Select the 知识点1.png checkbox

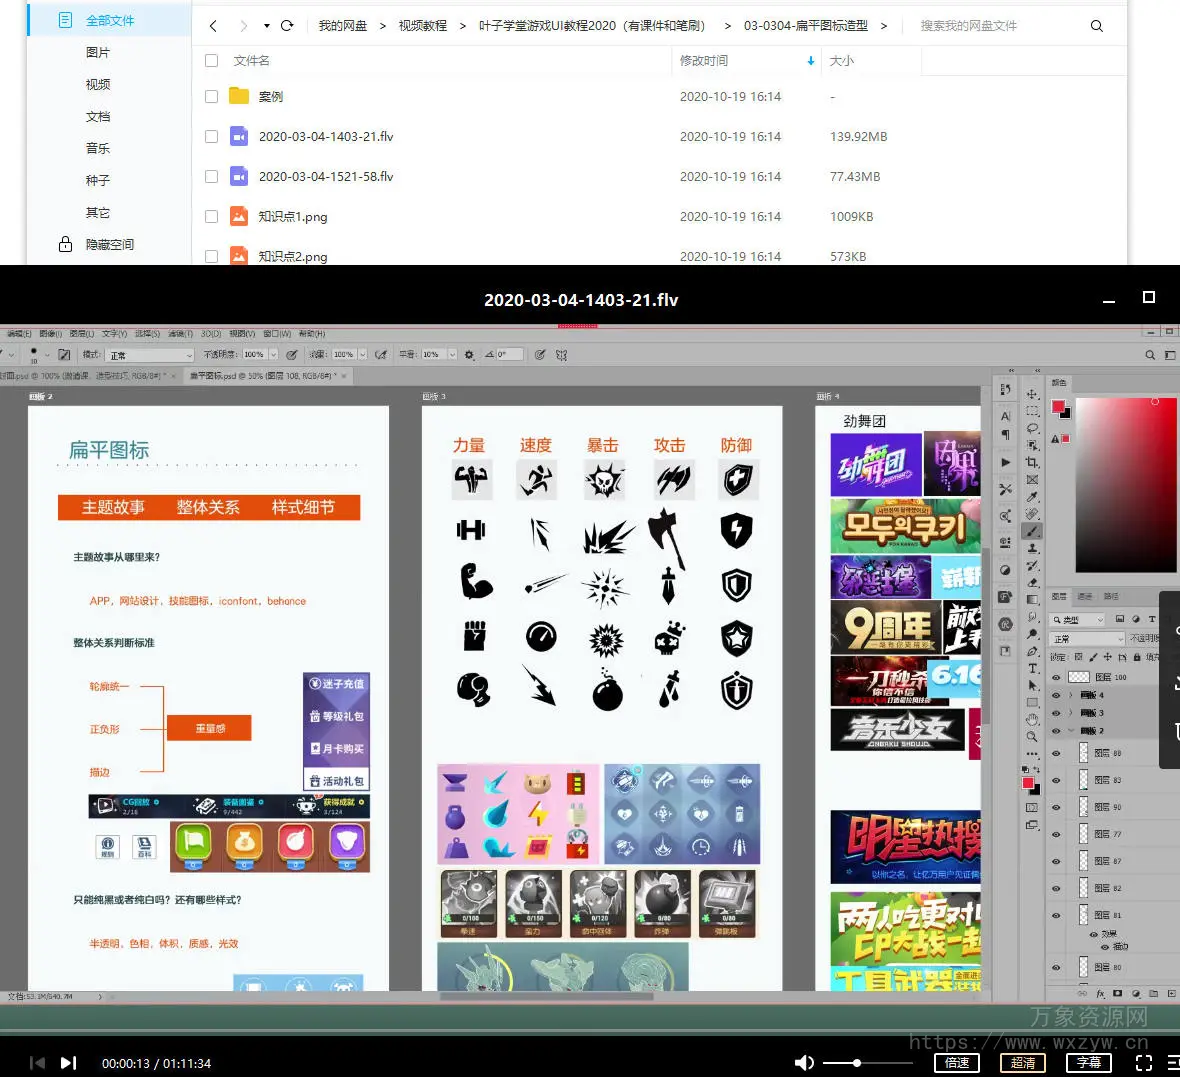coord(211,217)
